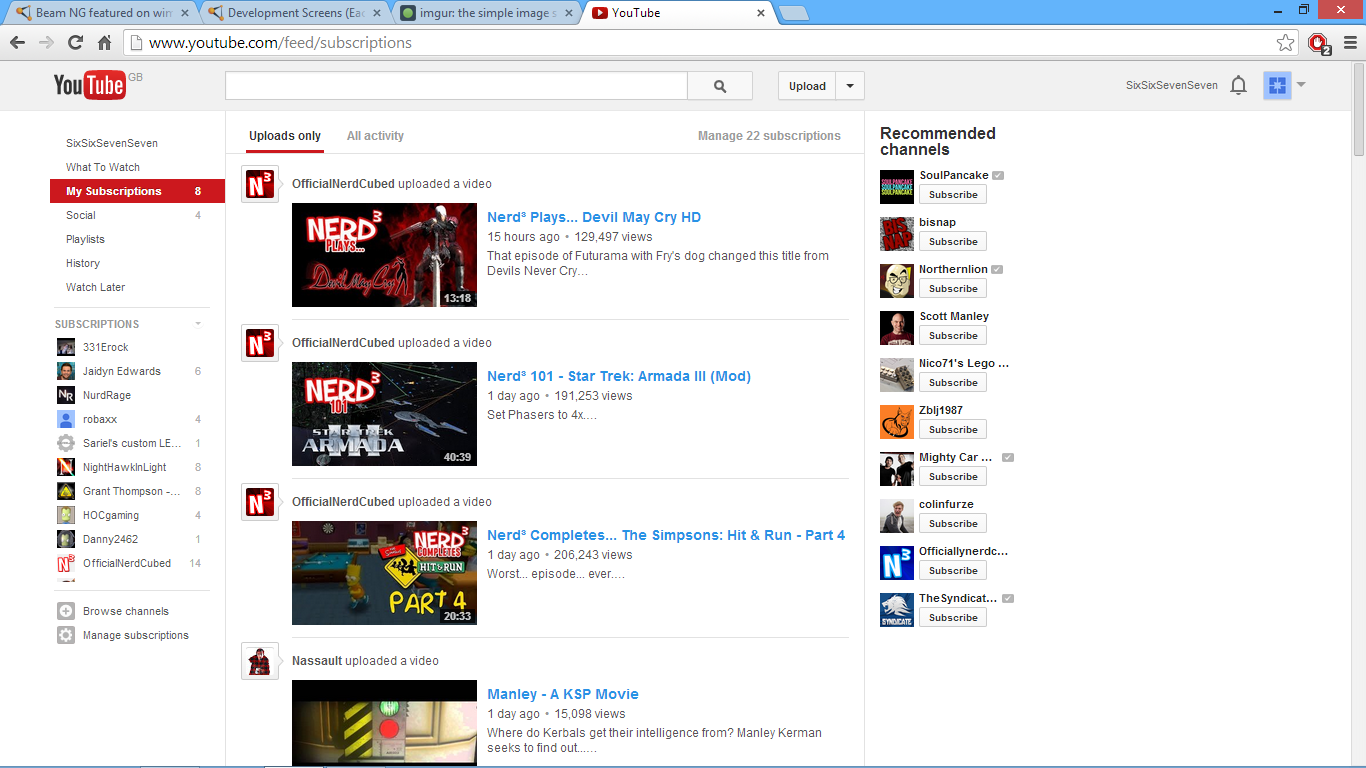Click the Upload button
The image size is (1366, 768).
[807, 86]
